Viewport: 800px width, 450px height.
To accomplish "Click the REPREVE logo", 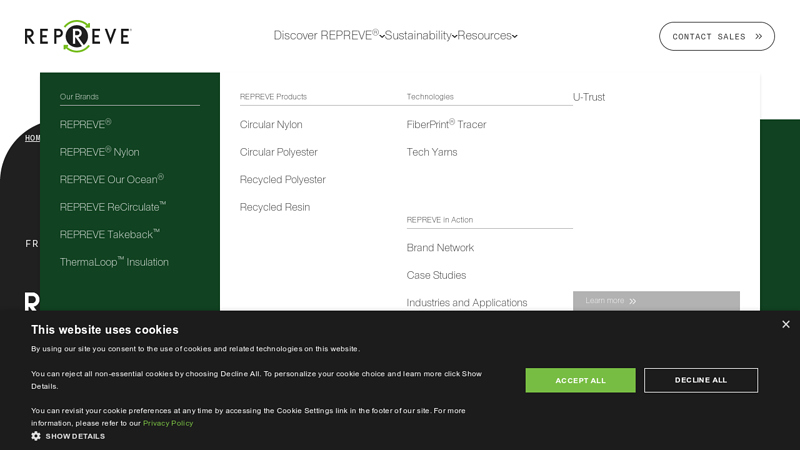I will [78, 36].
